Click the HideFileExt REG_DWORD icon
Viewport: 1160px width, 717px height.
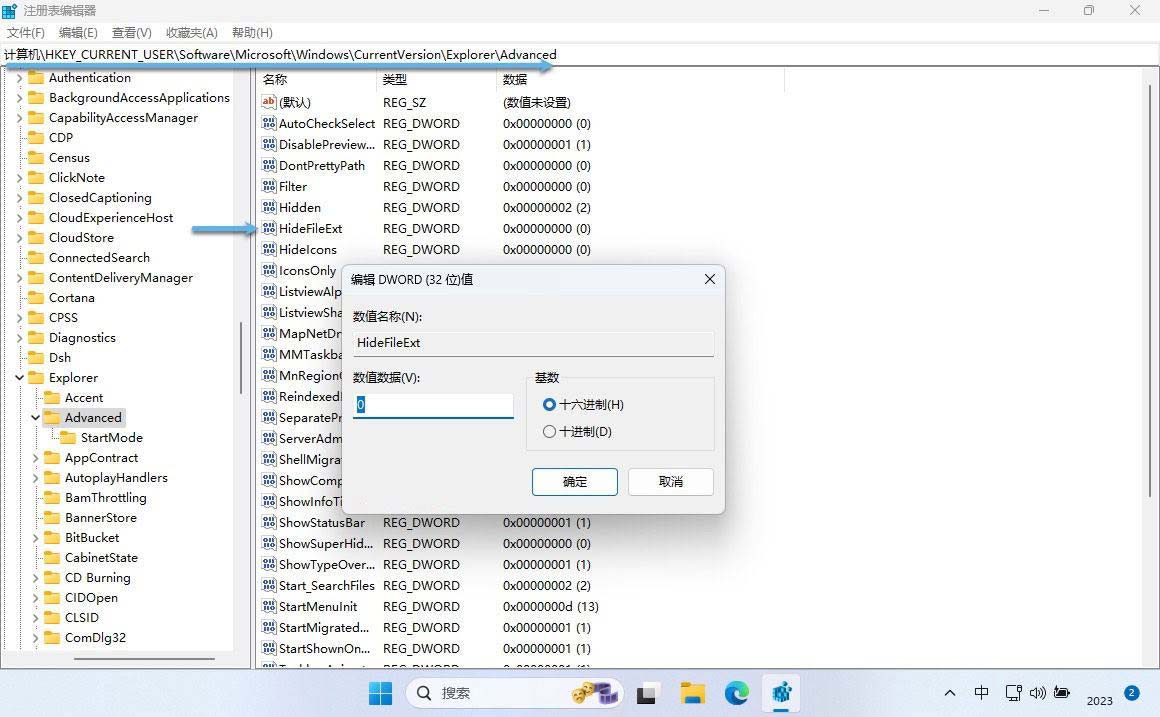tap(267, 228)
